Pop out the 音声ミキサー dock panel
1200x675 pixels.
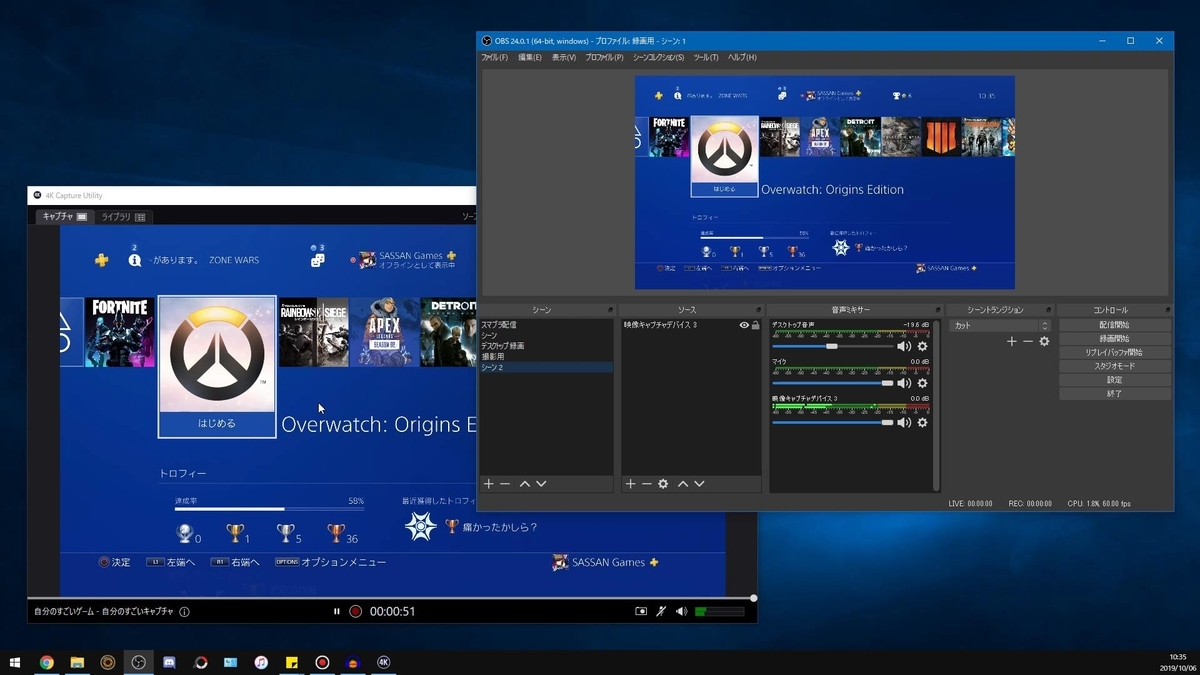pos(937,310)
